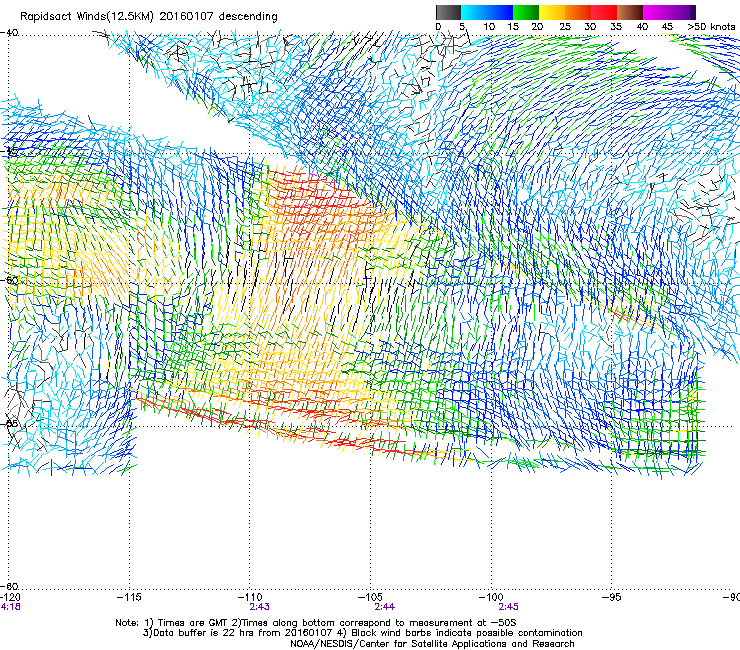The height and width of the screenshot is (650, 740).
Task: Click the 'Note: 1) Times are GMT' line
Action: click(316, 623)
